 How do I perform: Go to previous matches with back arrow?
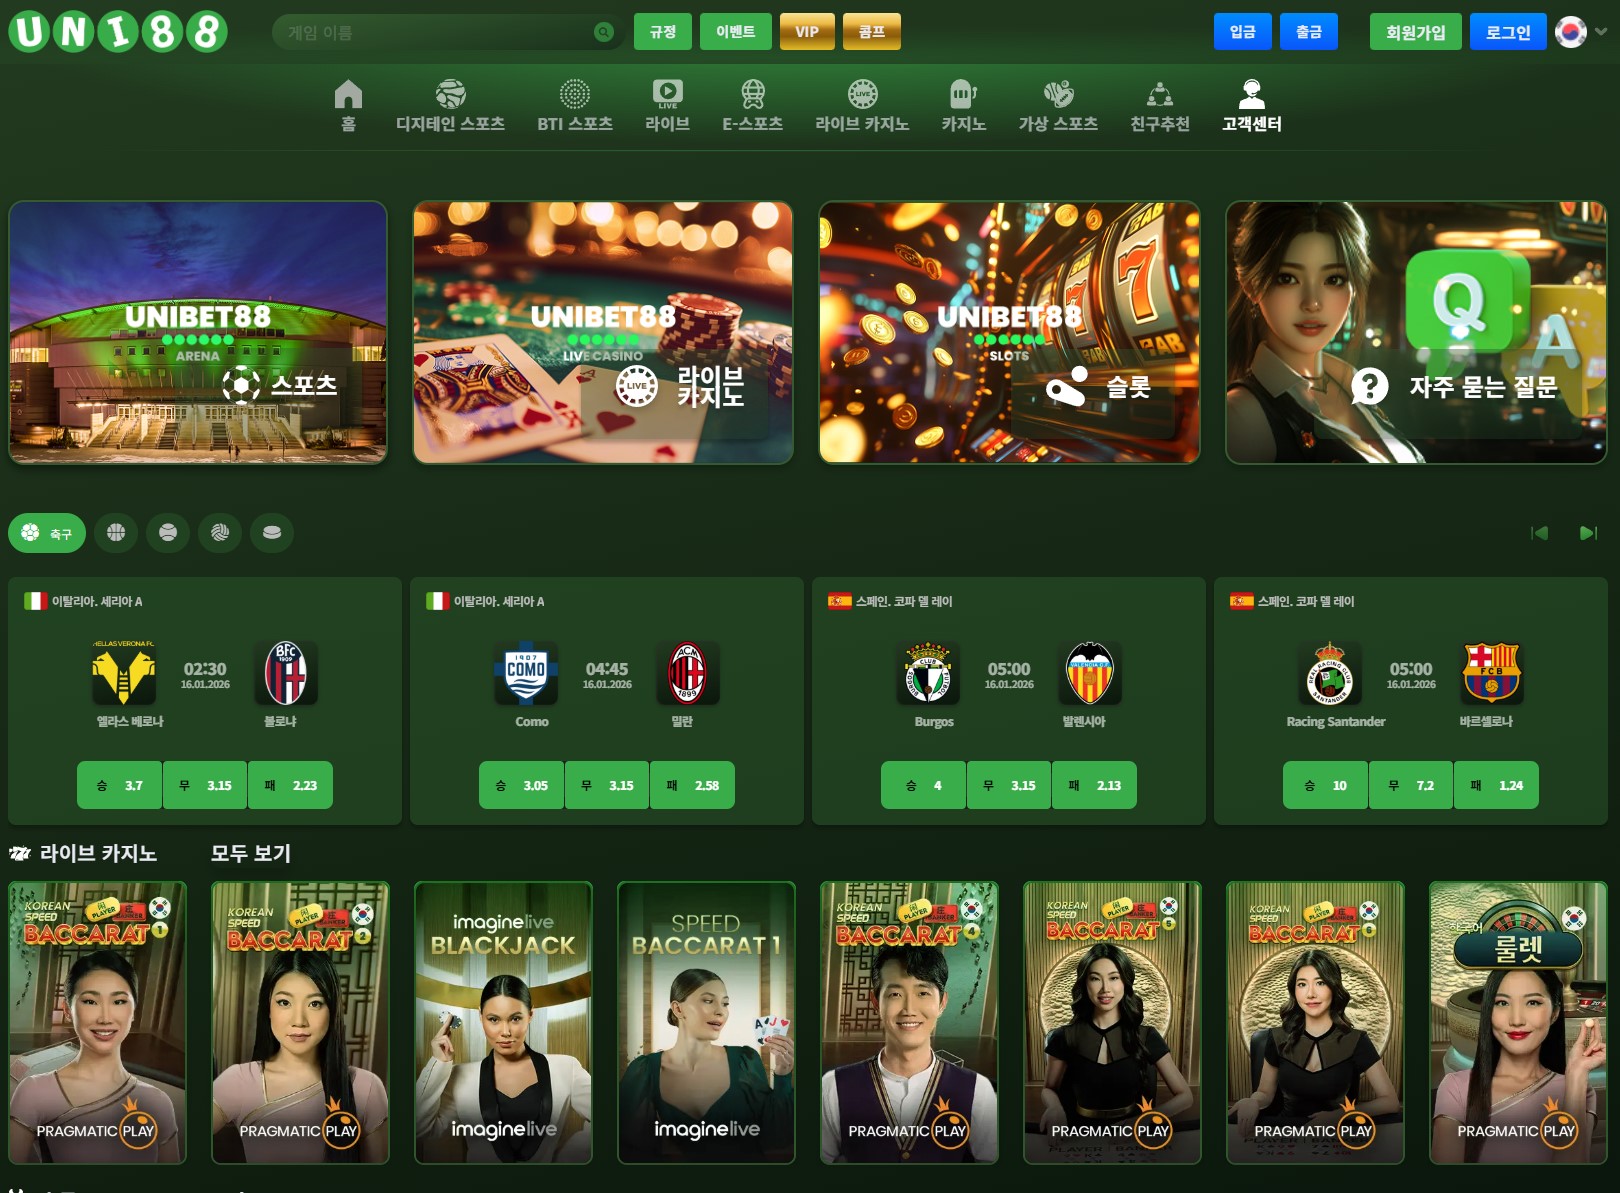tap(1539, 533)
